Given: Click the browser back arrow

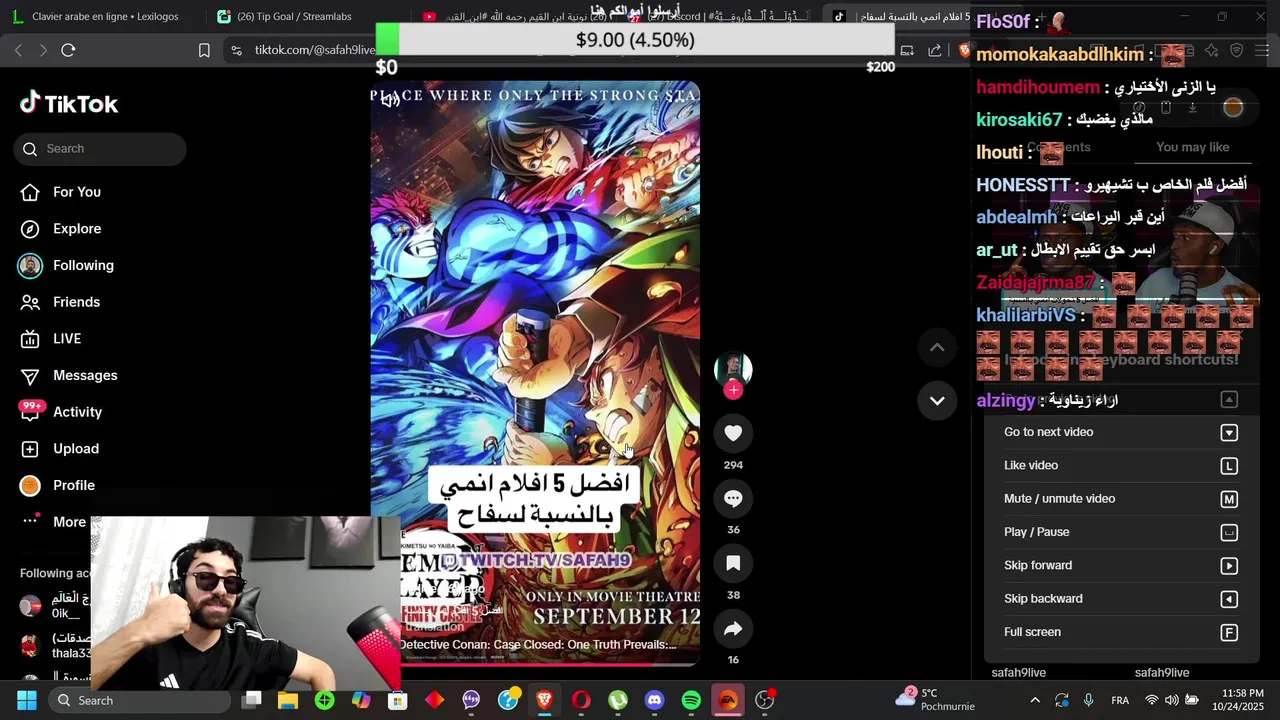Looking at the screenshot, I should pyautogui.click(x=18, y=50).
